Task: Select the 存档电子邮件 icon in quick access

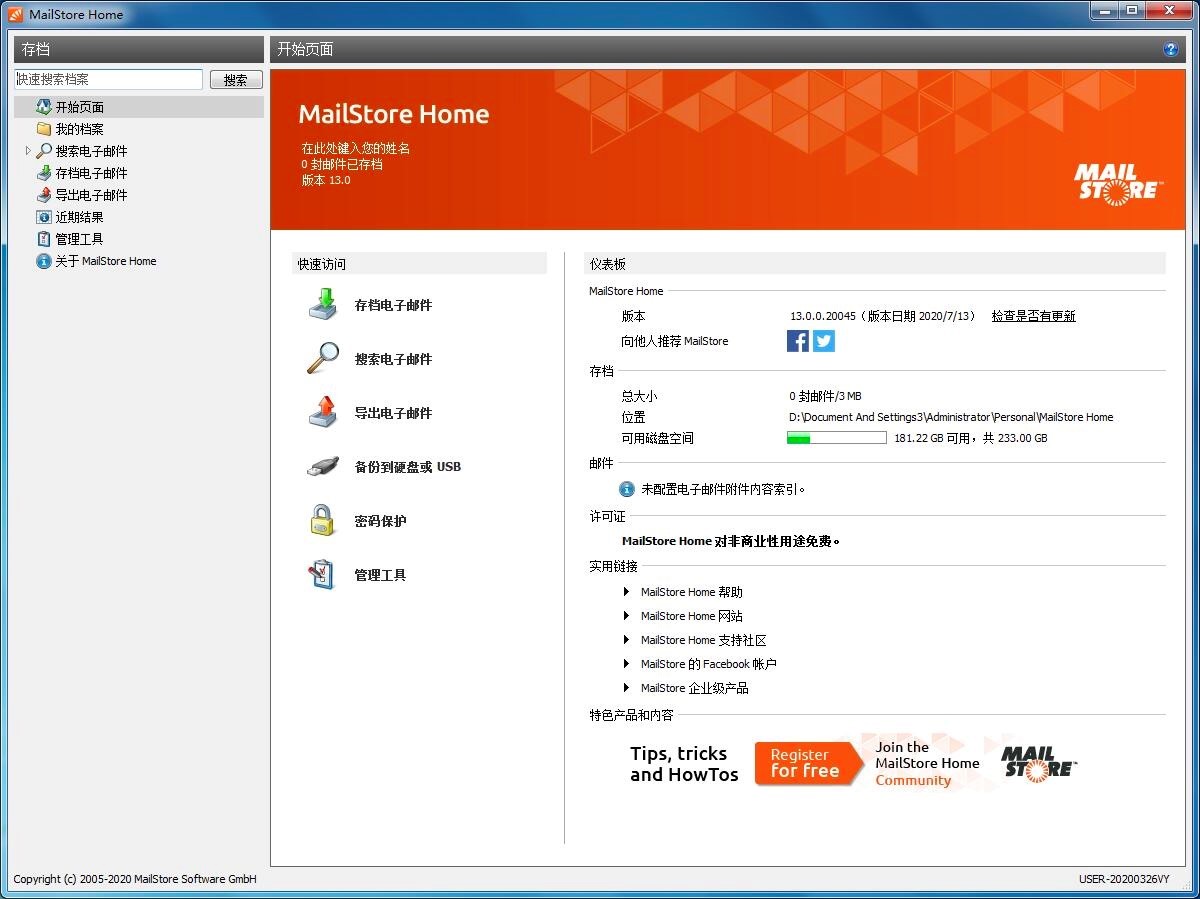Action: tap(321, 304)
